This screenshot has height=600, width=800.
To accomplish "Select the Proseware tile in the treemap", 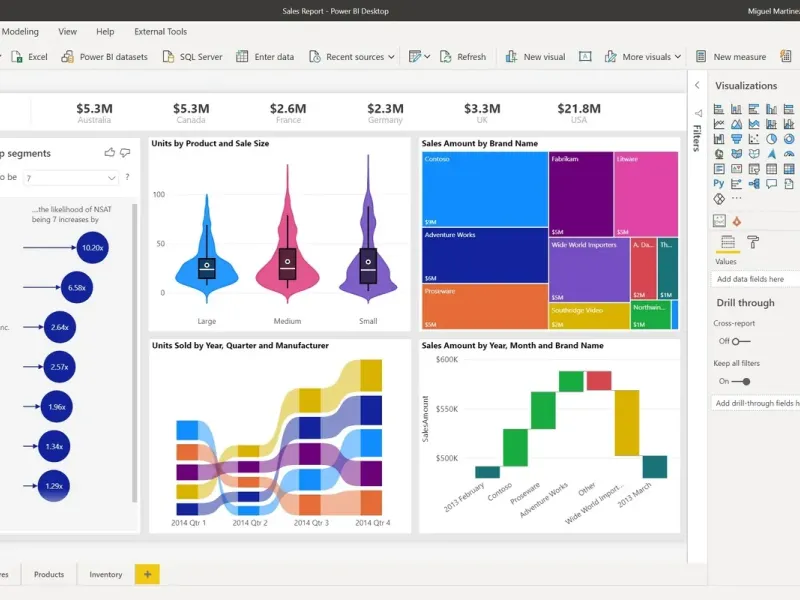I will tap(485, 307).
